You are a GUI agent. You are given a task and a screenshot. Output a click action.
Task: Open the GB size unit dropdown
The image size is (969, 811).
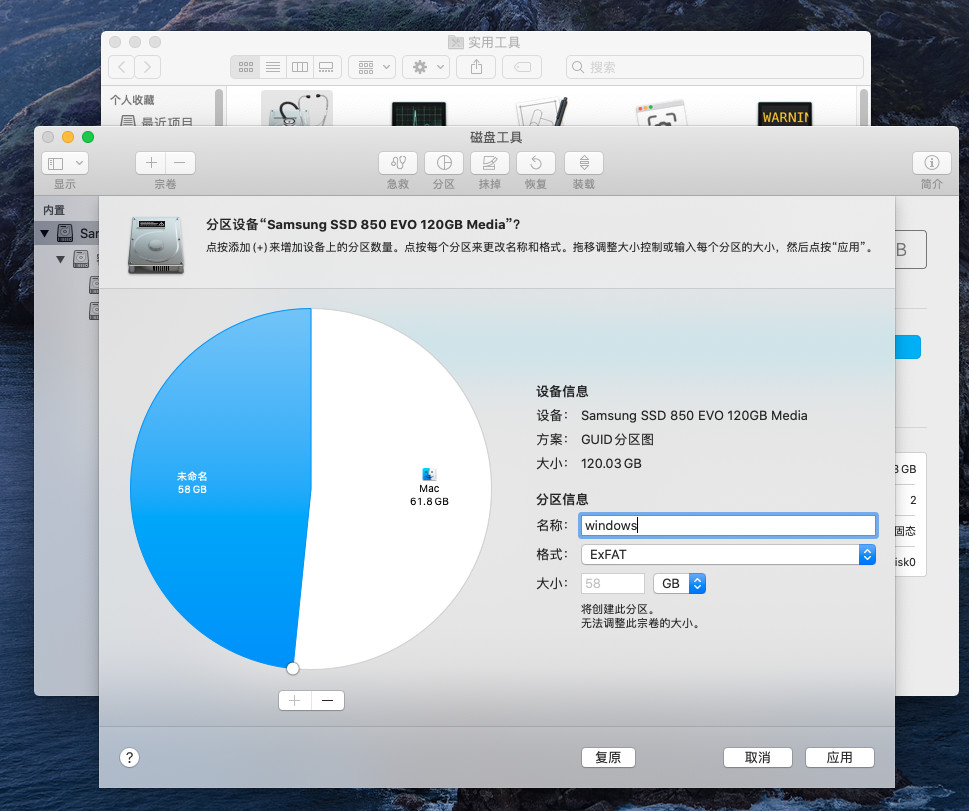coord(679,584)
